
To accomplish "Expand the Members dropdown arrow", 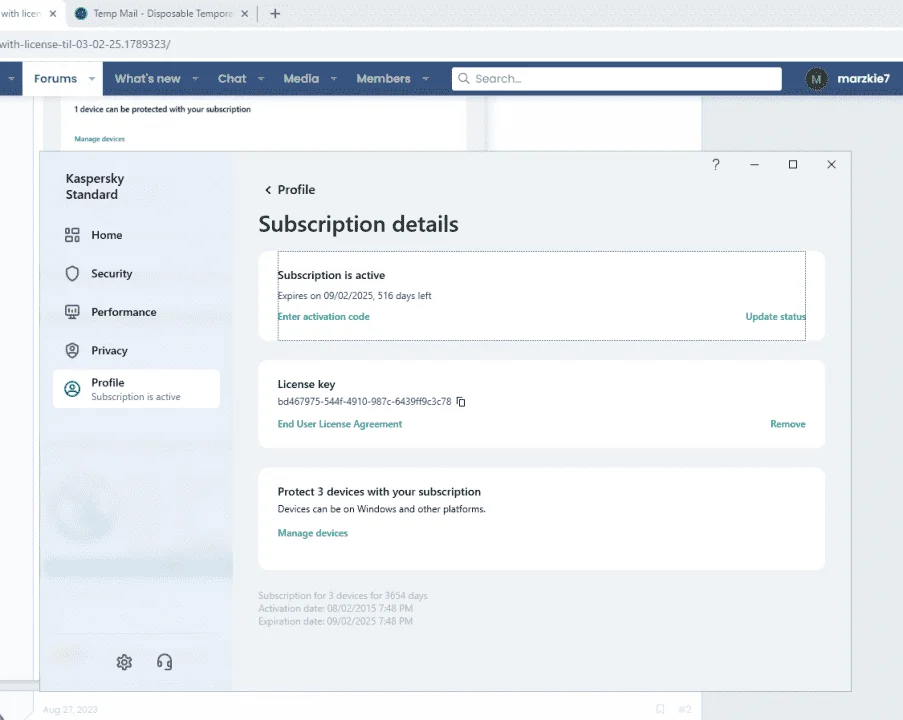I will coord(426,79).
